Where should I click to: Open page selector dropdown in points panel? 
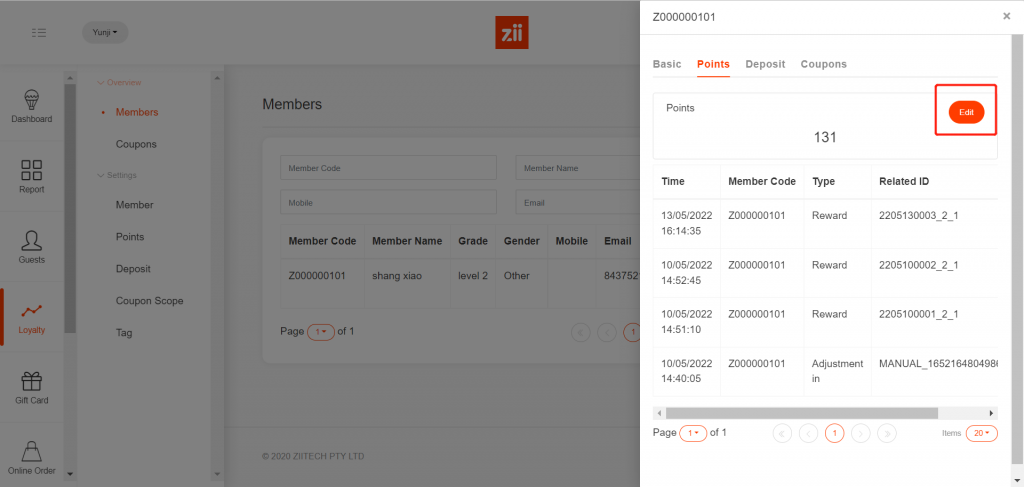(x=692, y=433)
